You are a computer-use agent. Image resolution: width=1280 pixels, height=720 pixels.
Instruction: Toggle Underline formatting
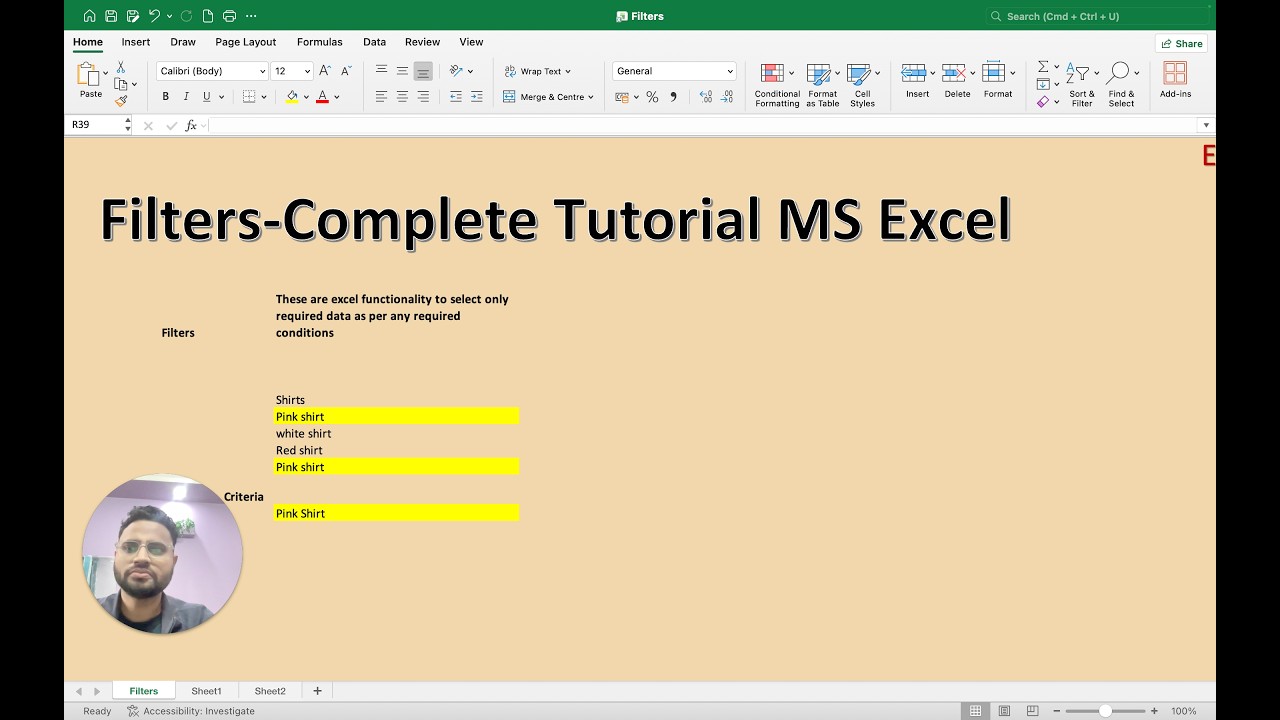tap(207, 97)
